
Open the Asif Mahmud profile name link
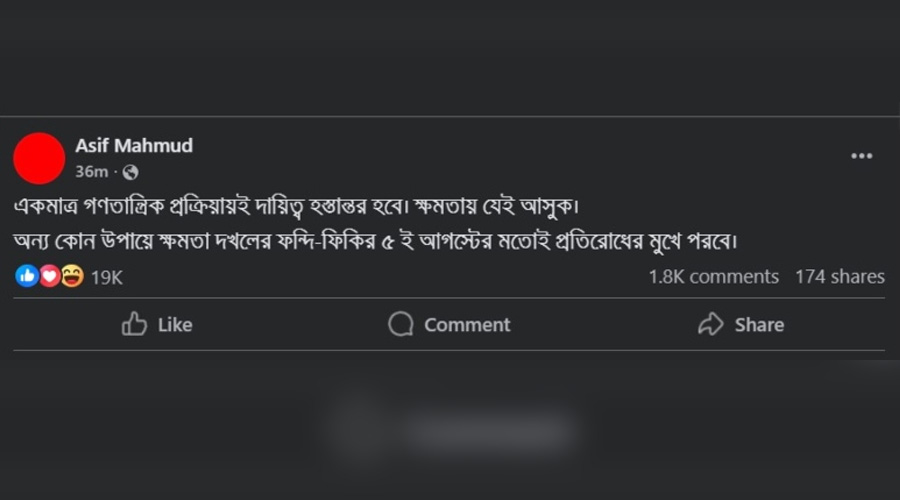[134, 145]
